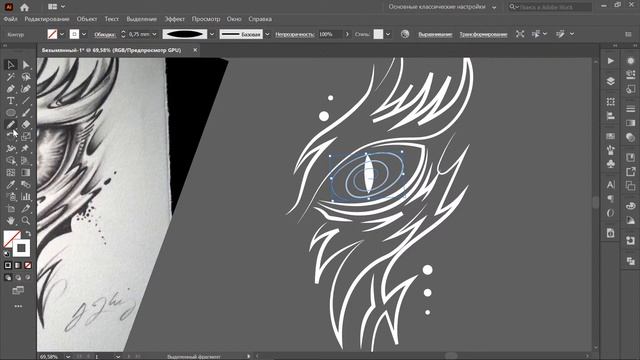This screenshot has height=360, width=640.
Task: Click the Трансформирование link
Action: [483, 35]
